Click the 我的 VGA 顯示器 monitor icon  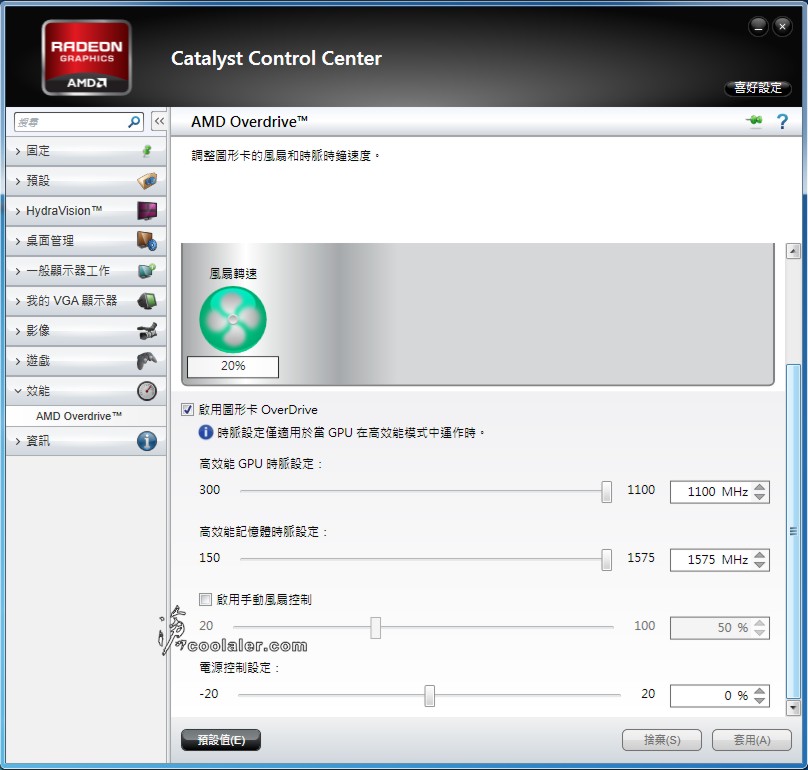pos(147,300)
